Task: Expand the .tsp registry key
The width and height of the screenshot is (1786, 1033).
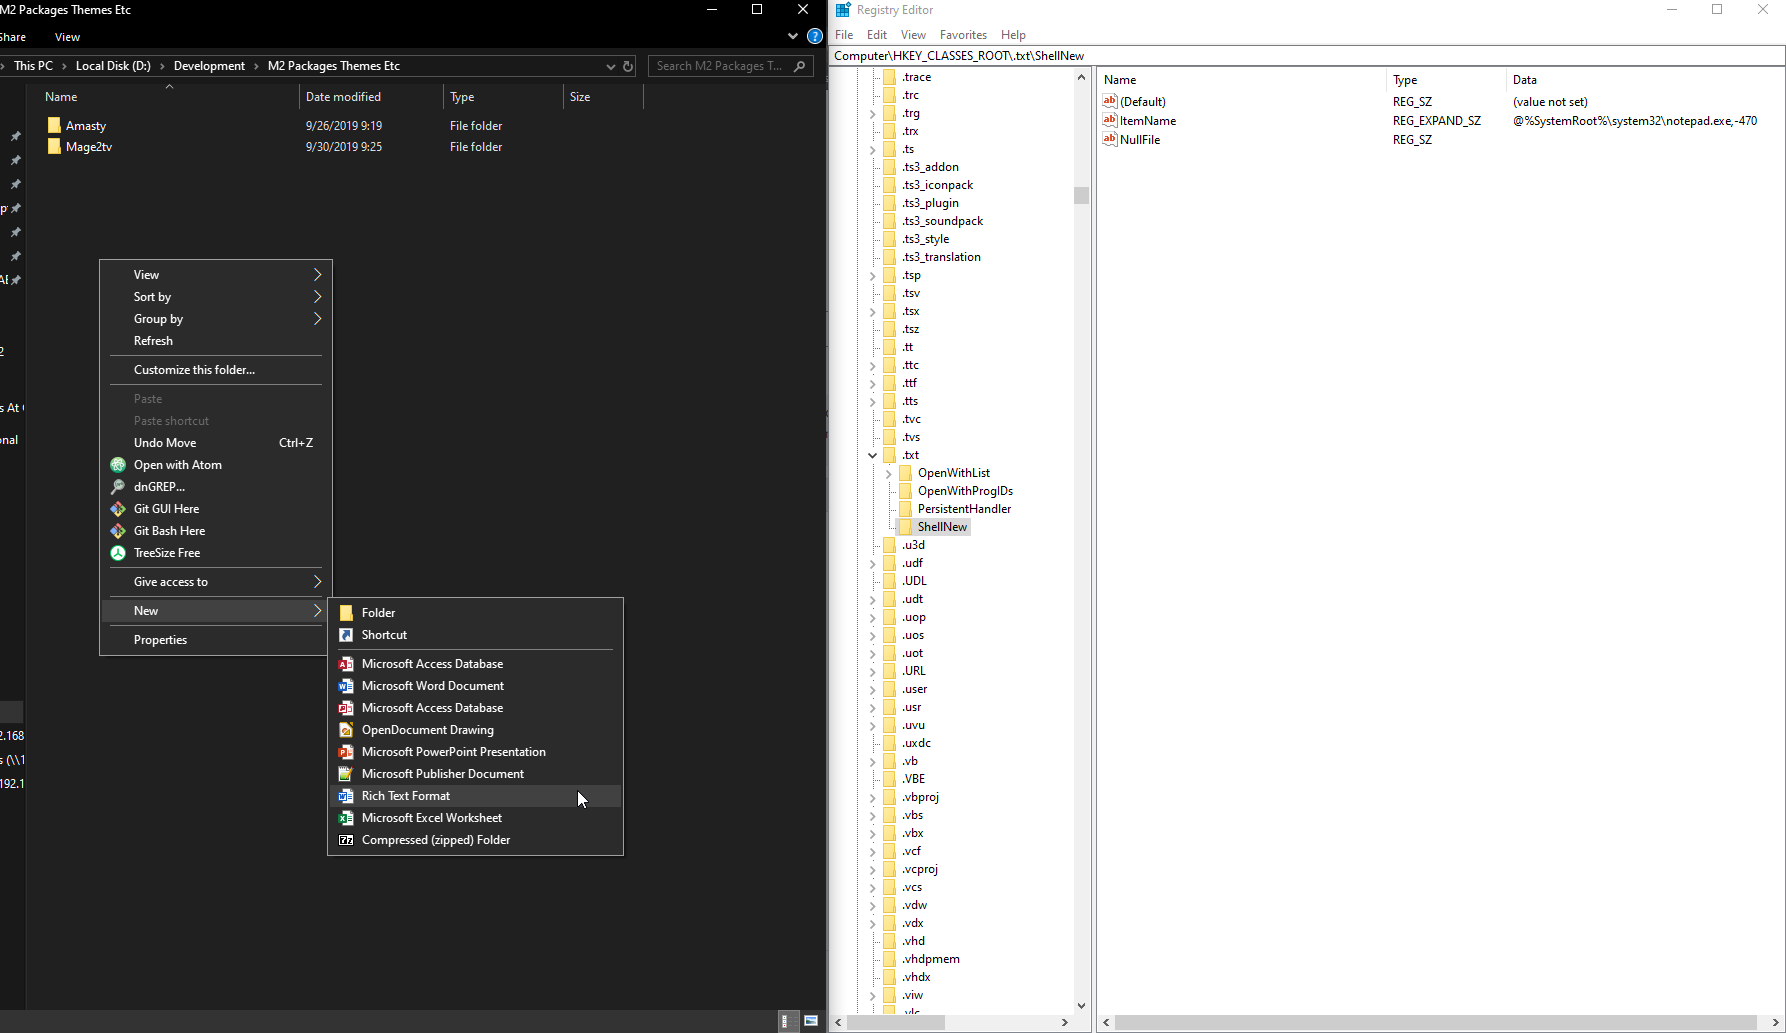Action: pyautogui.click(x=873, y=275)
